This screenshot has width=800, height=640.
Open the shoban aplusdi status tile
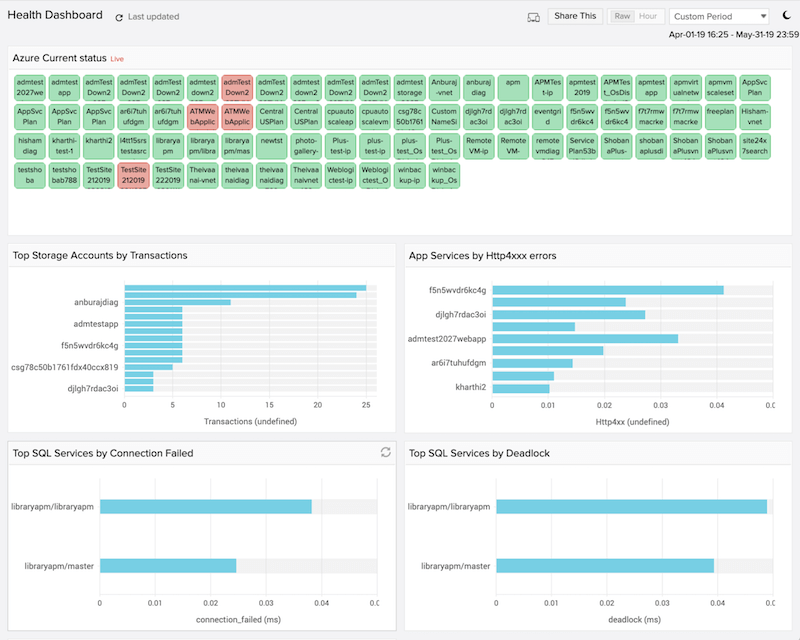click(x=651, y=146)
